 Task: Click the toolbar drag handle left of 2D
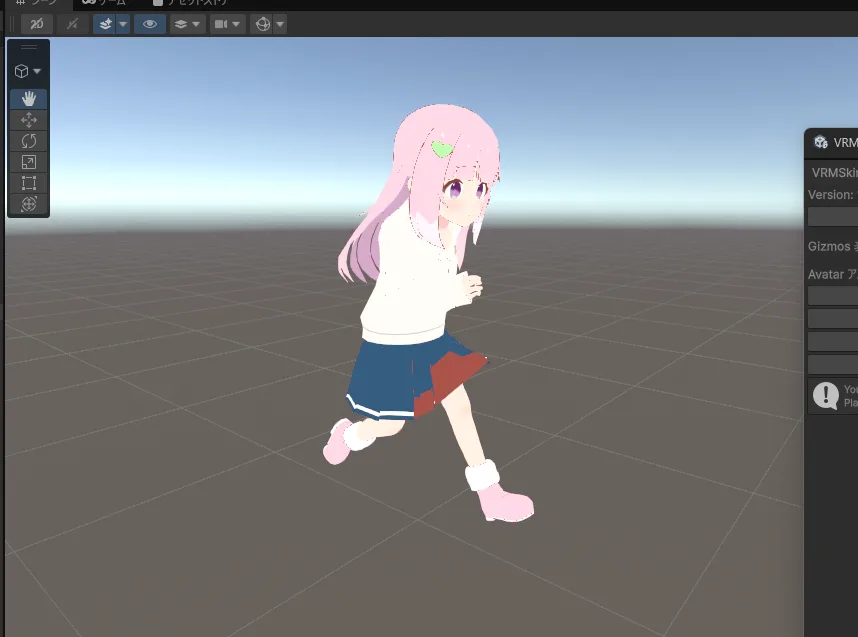click(12, 24)
